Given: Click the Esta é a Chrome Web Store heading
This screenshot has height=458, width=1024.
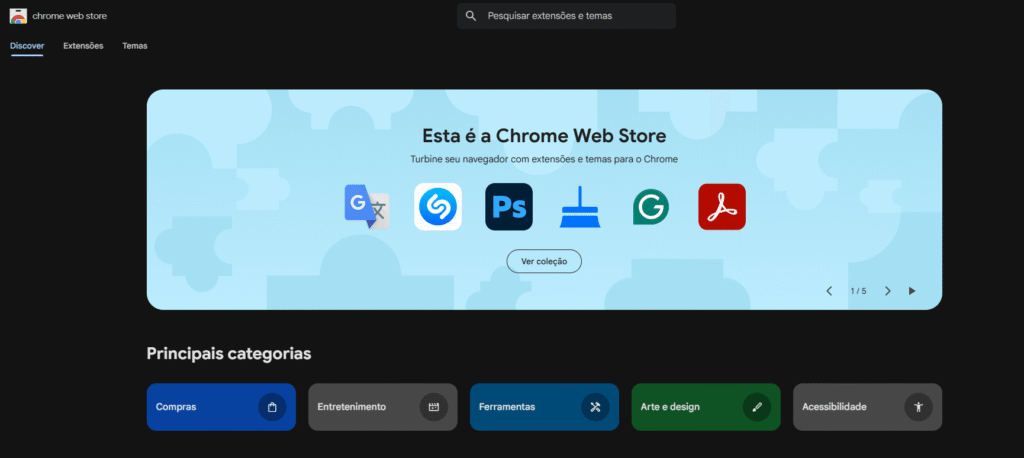Looking at the screenshot, I should (544, 136).
